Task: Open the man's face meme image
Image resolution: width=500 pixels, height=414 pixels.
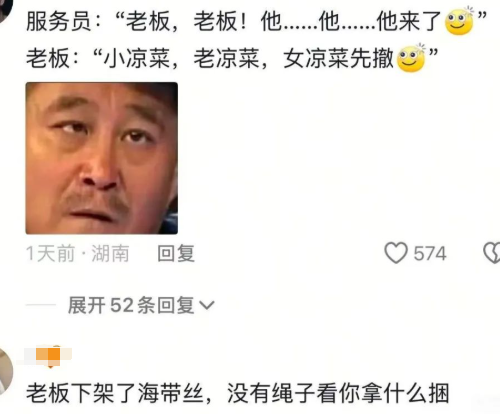Action: pyautogui.click(x=102, y=158)
